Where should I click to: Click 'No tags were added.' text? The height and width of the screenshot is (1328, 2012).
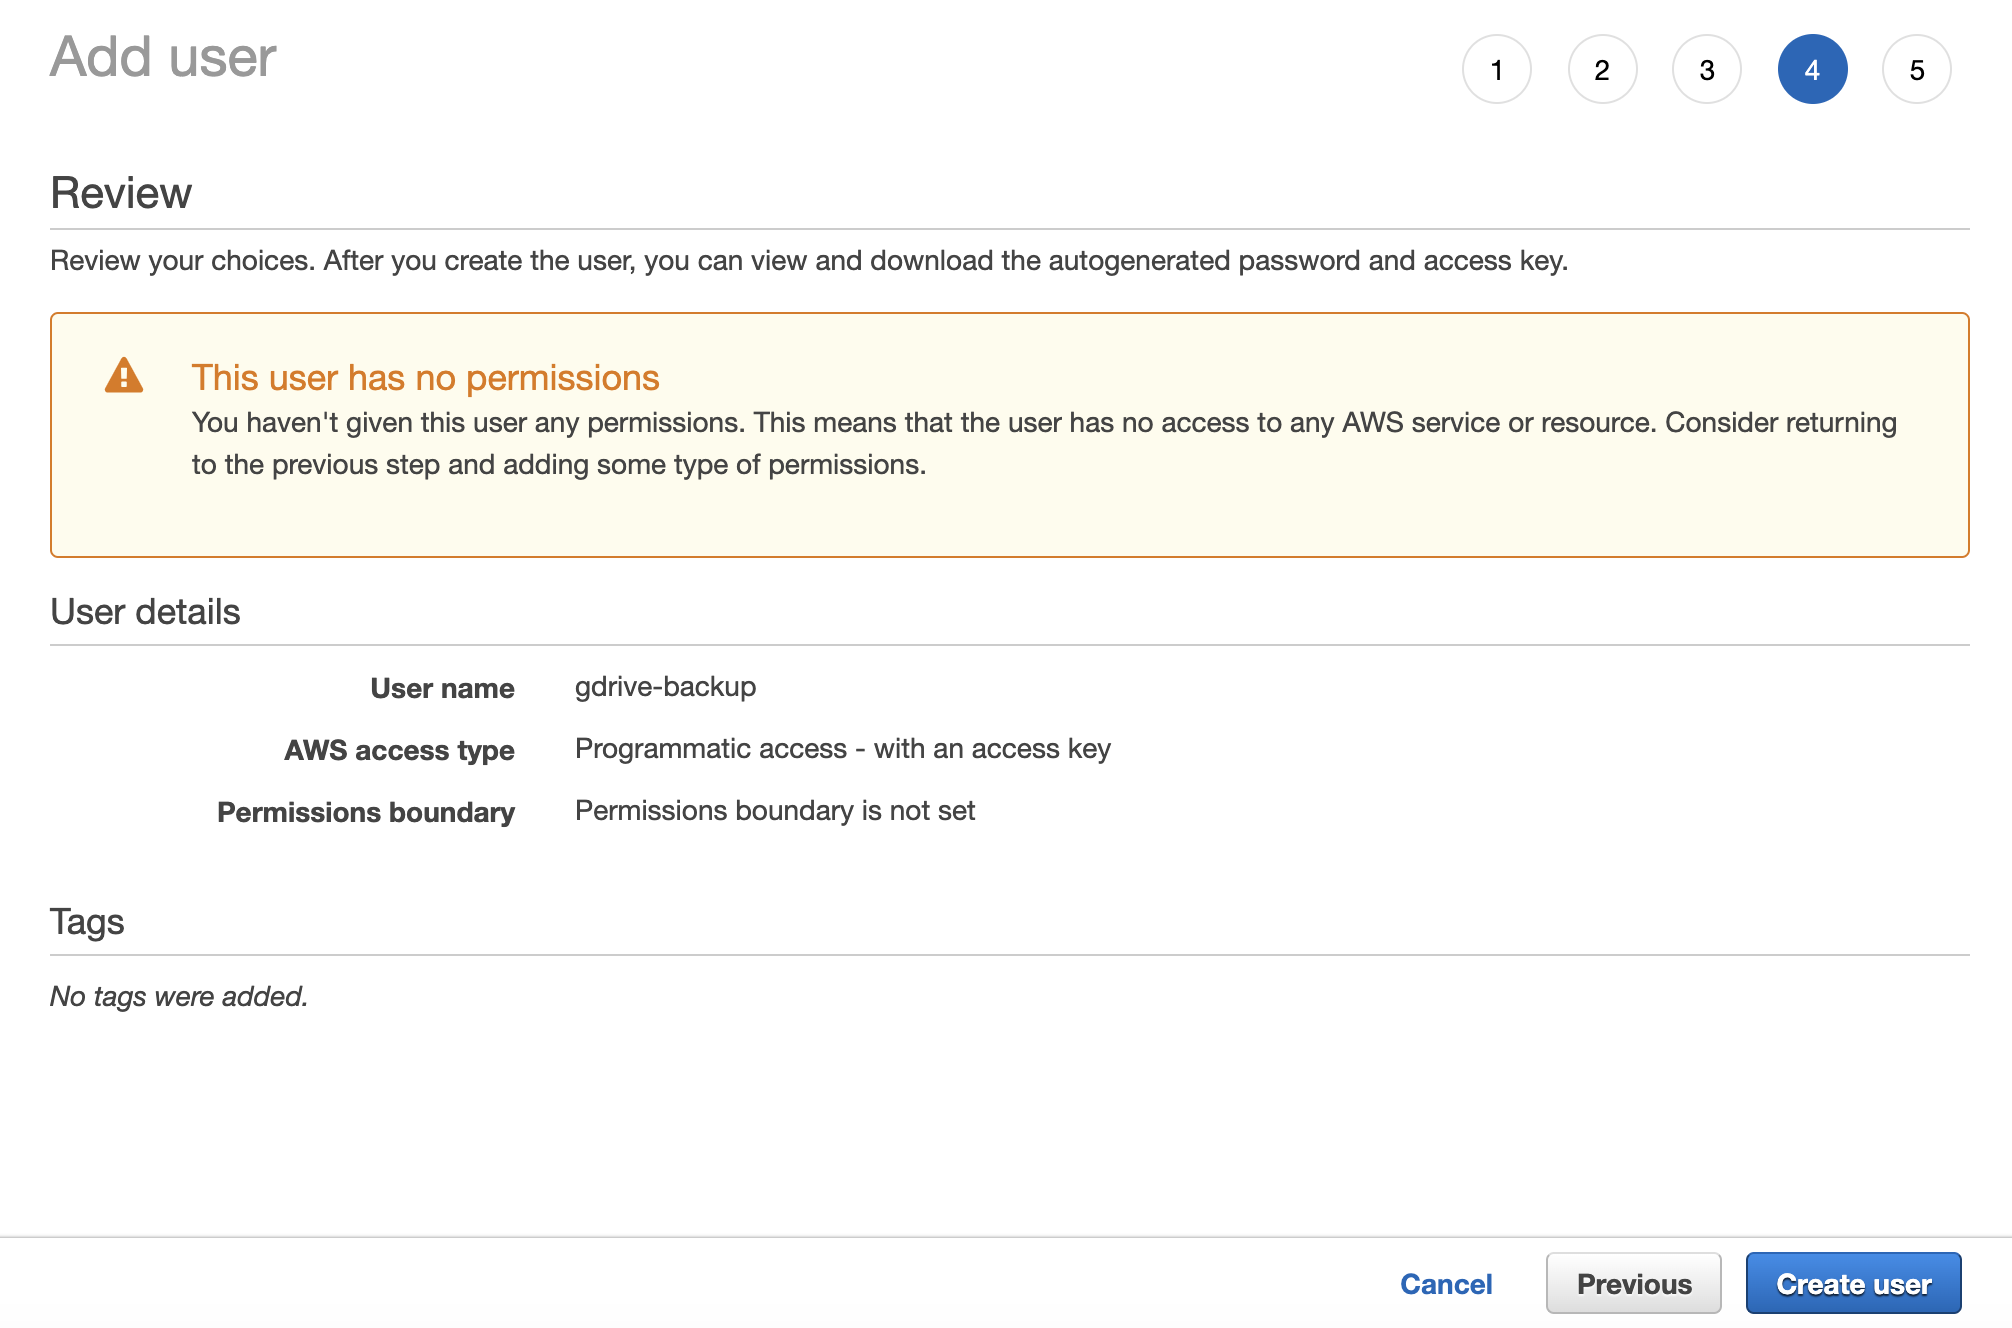[x=179, y=997]
